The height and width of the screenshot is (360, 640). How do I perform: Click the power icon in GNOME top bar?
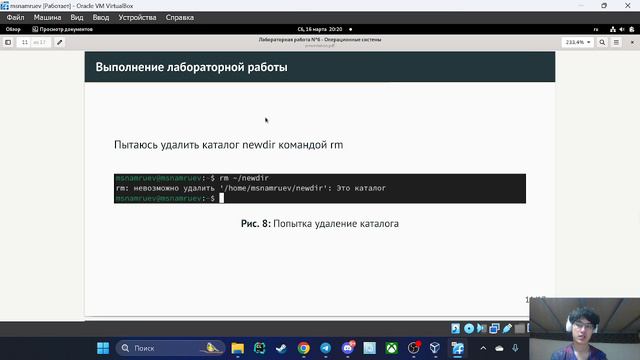[x=631, y=29]
